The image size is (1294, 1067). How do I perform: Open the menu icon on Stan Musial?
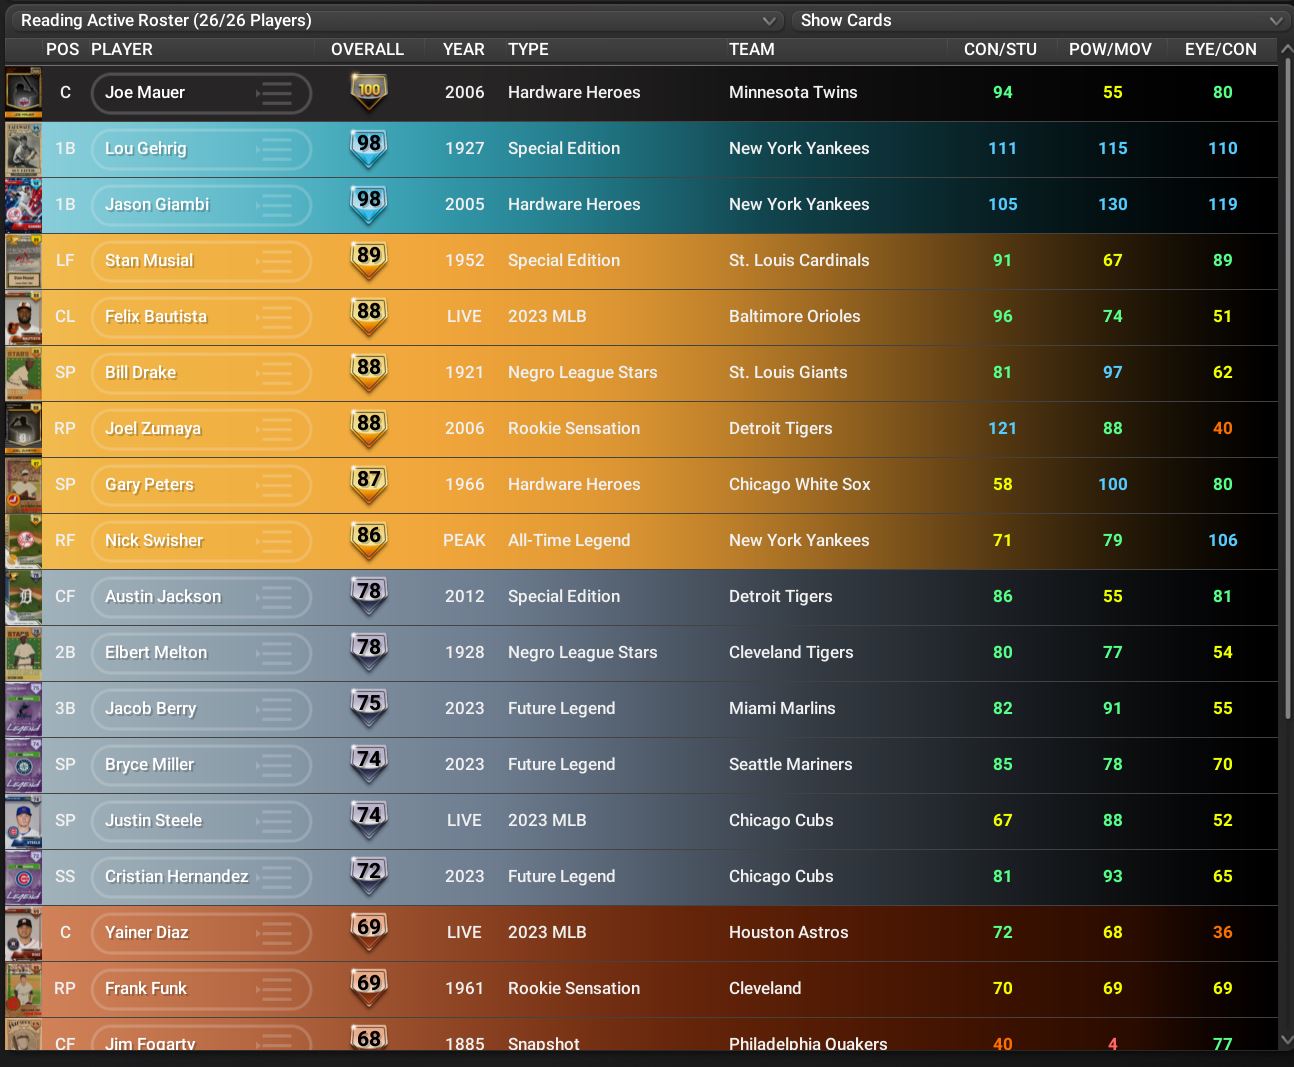[275, 261]
